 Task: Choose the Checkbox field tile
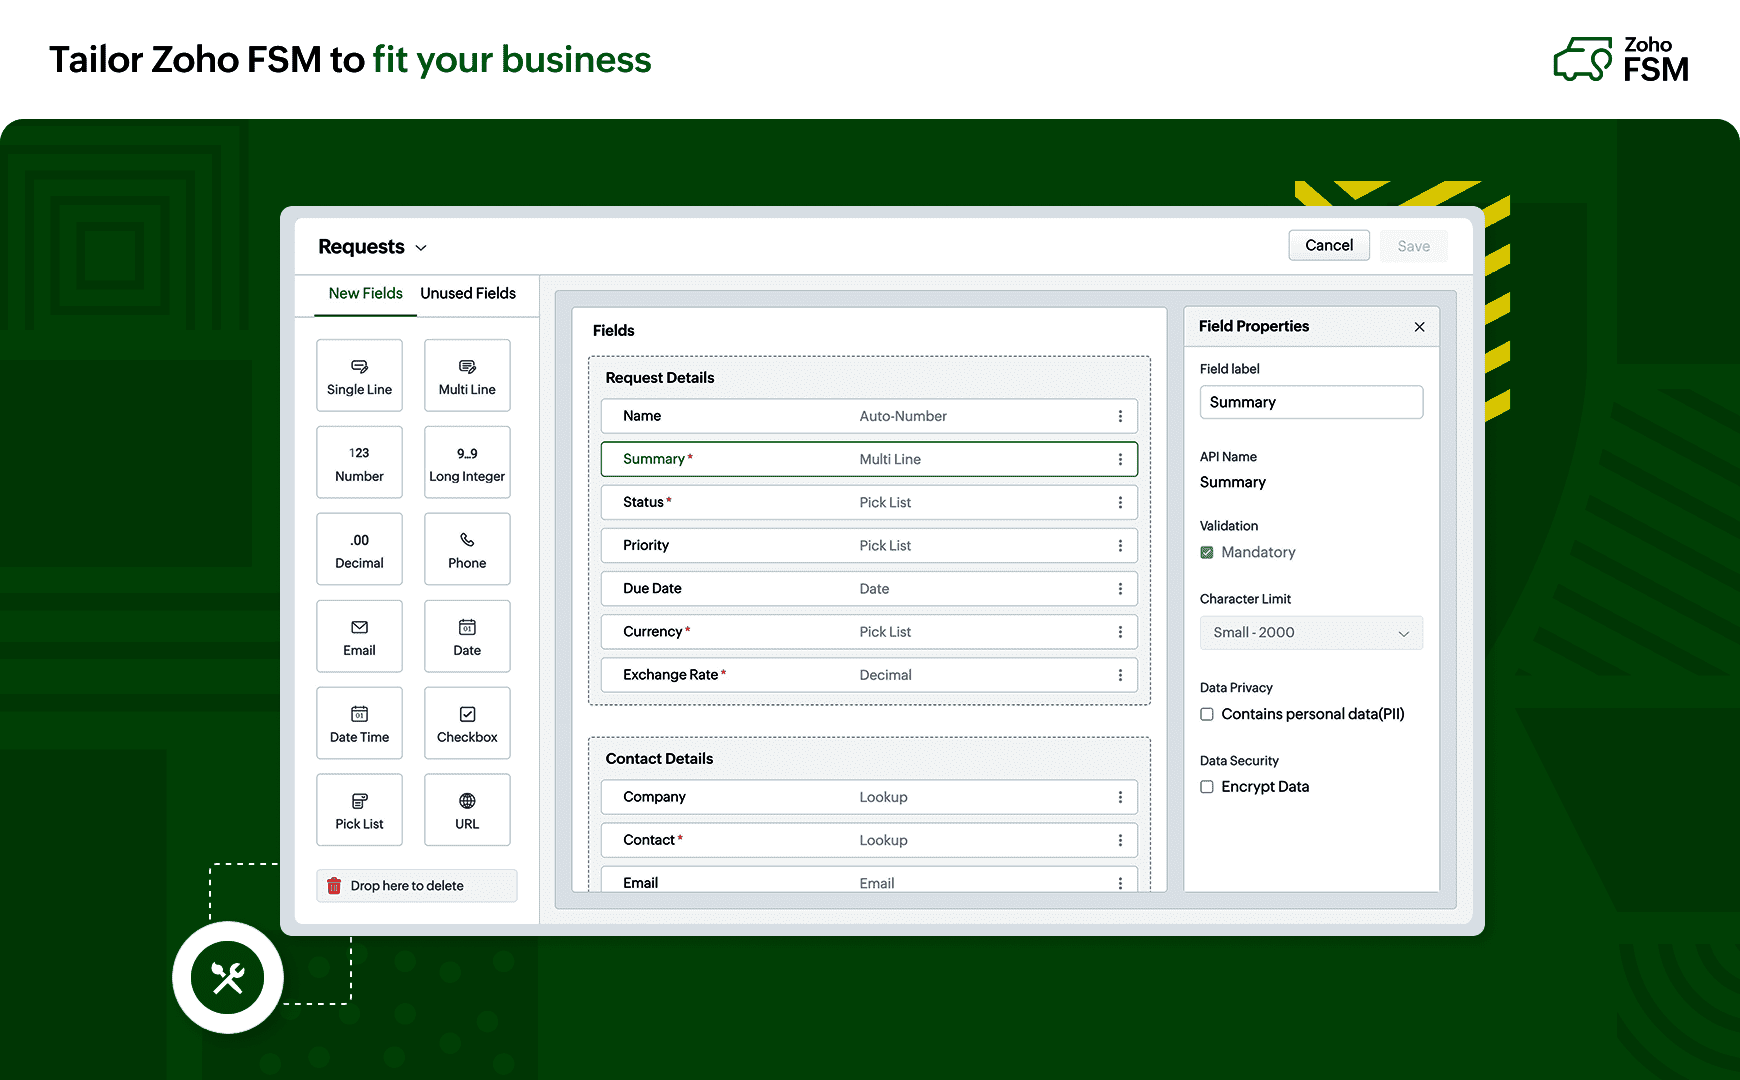coord(467,723)
